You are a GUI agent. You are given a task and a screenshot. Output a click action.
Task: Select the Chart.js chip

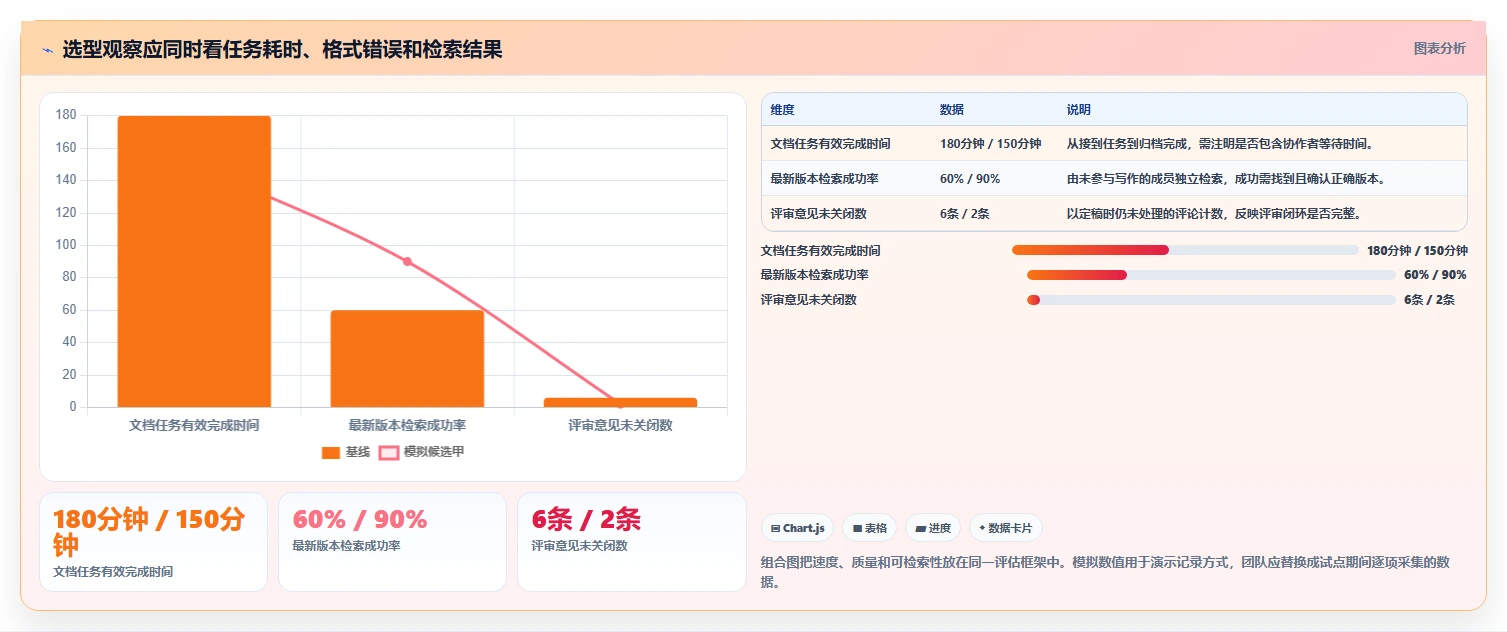coord(797,528)
